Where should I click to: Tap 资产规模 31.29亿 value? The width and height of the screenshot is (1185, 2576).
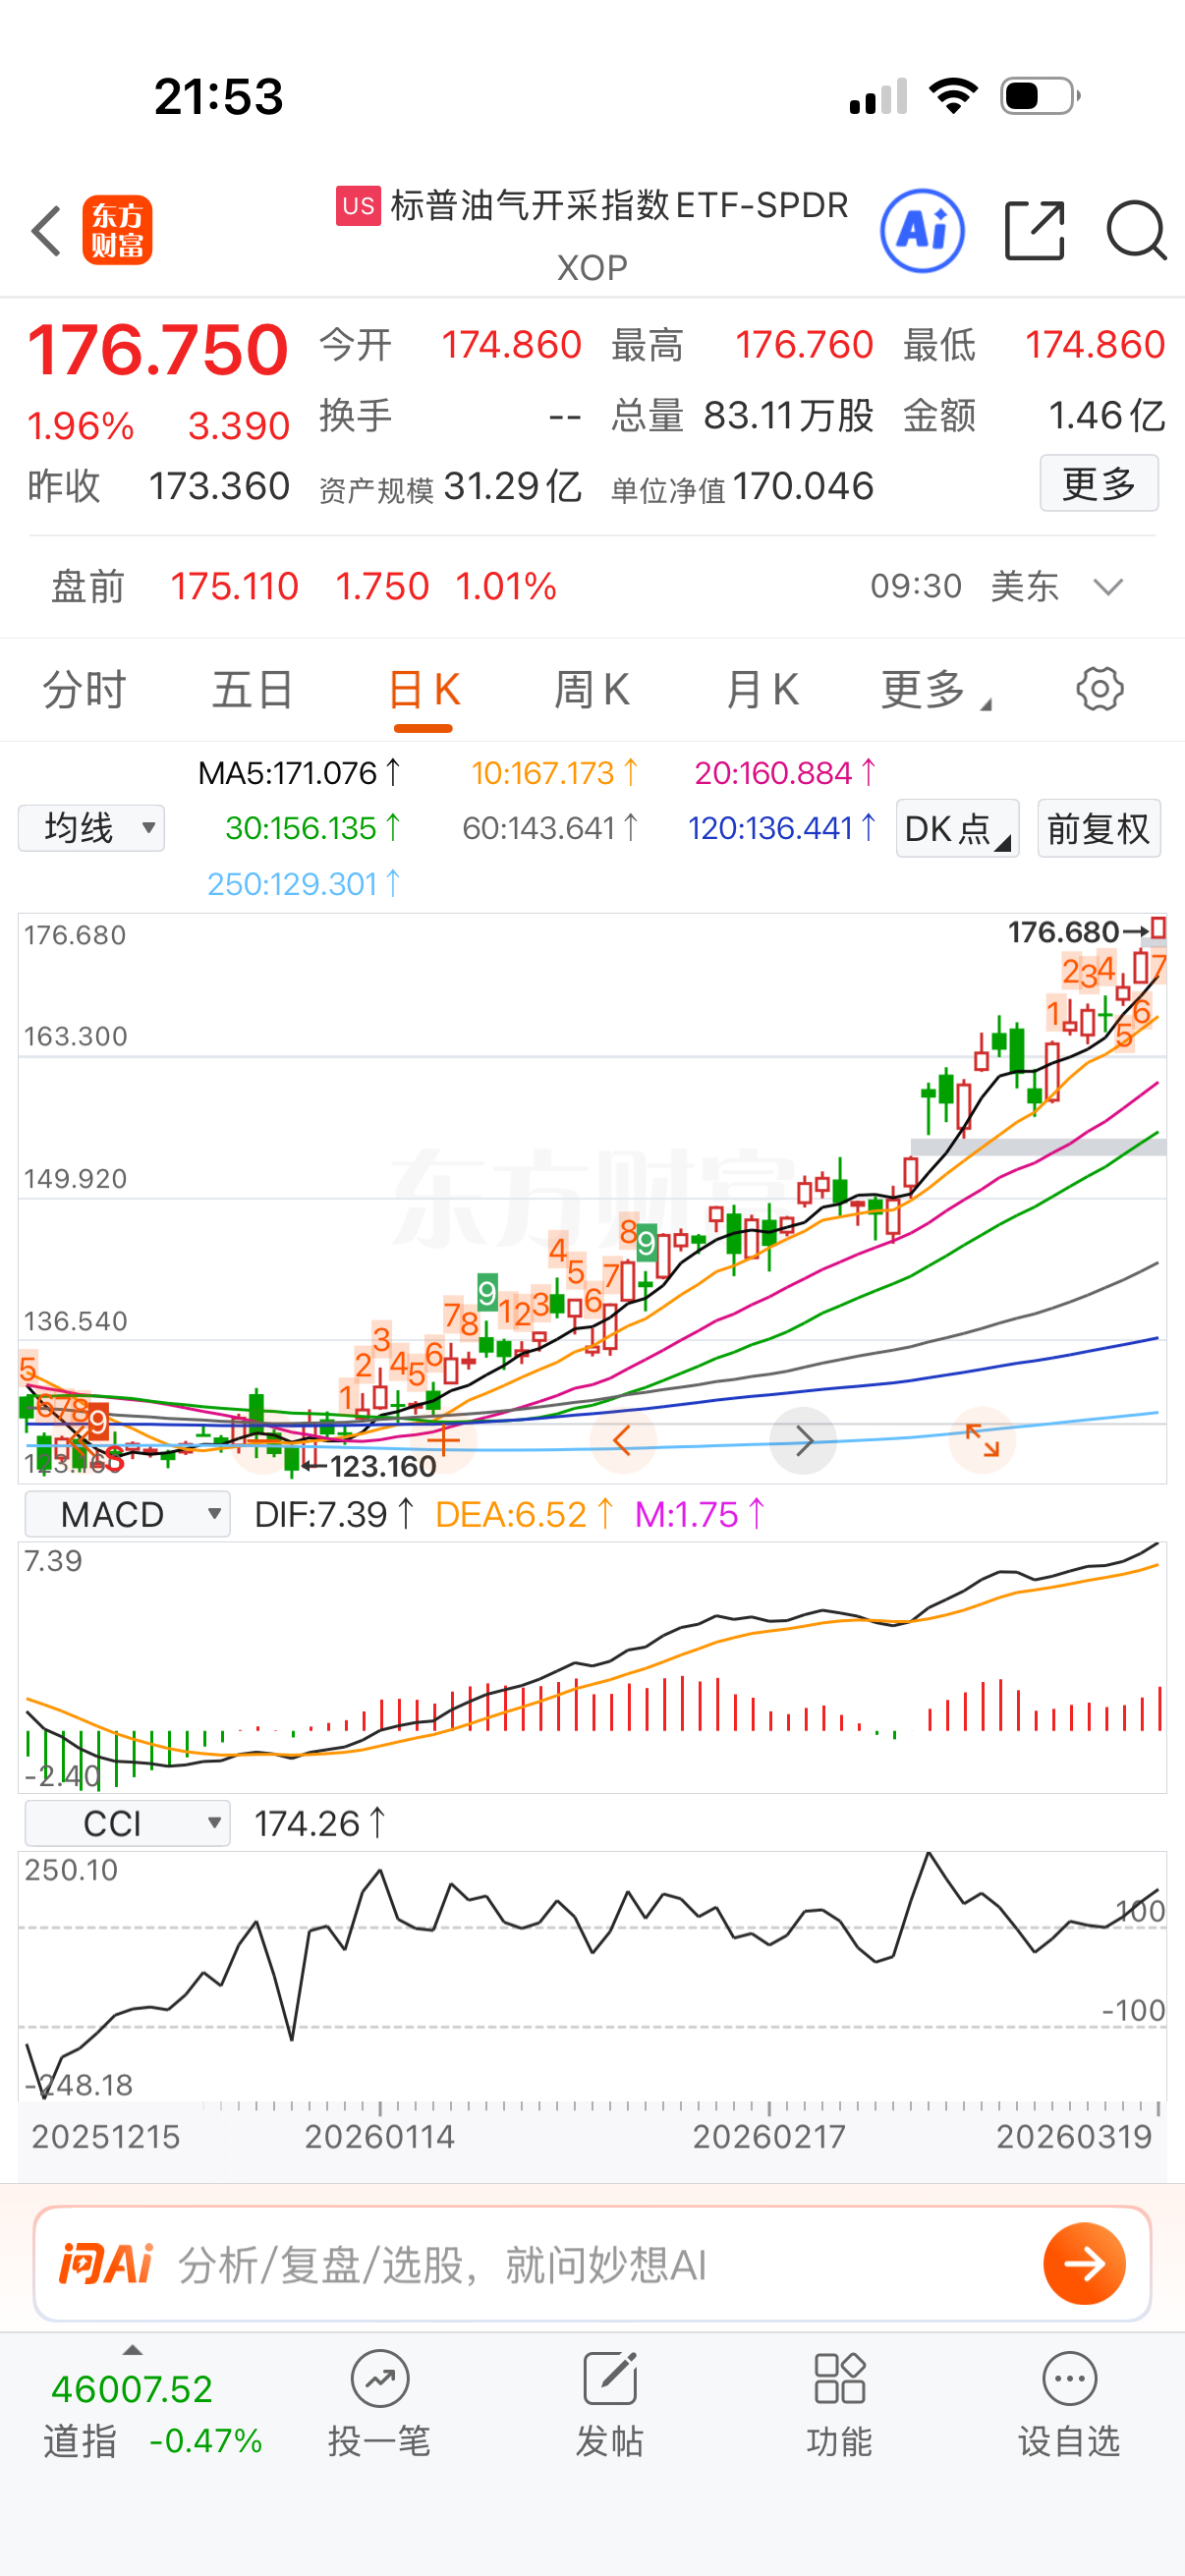pyautogui.click(x=513, y=487)
